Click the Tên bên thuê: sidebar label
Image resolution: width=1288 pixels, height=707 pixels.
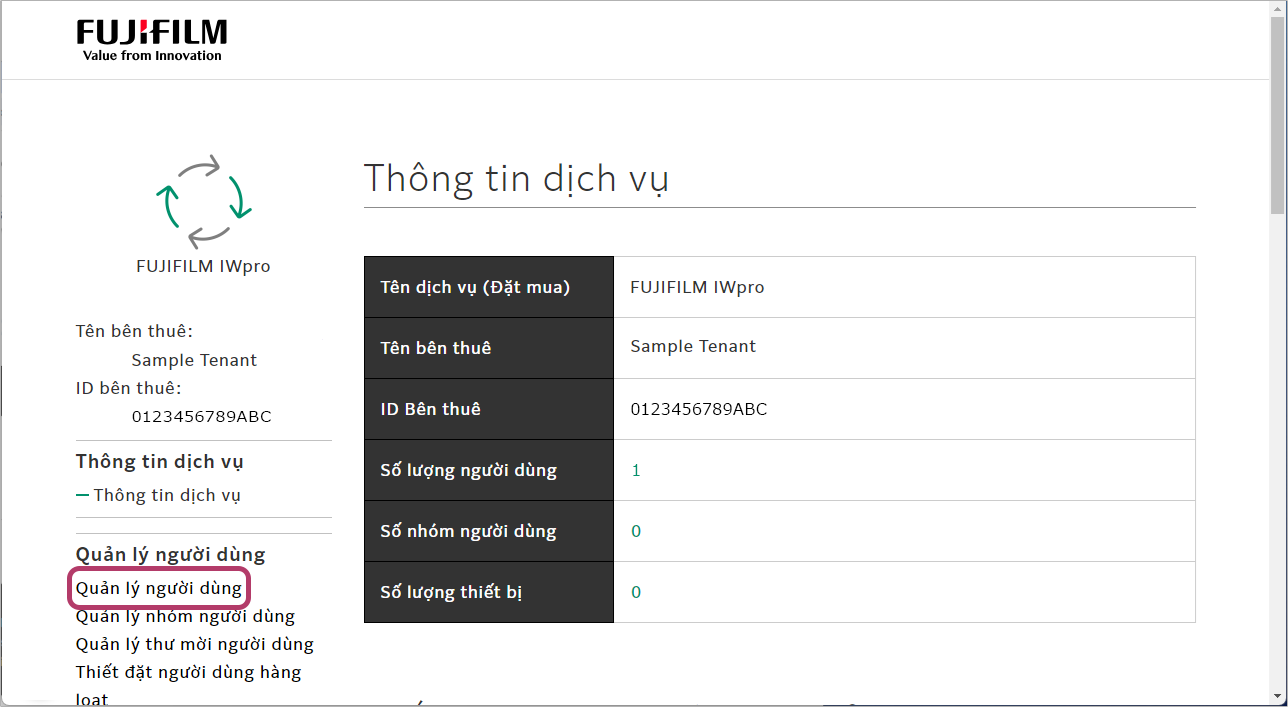tap(134, 331)
